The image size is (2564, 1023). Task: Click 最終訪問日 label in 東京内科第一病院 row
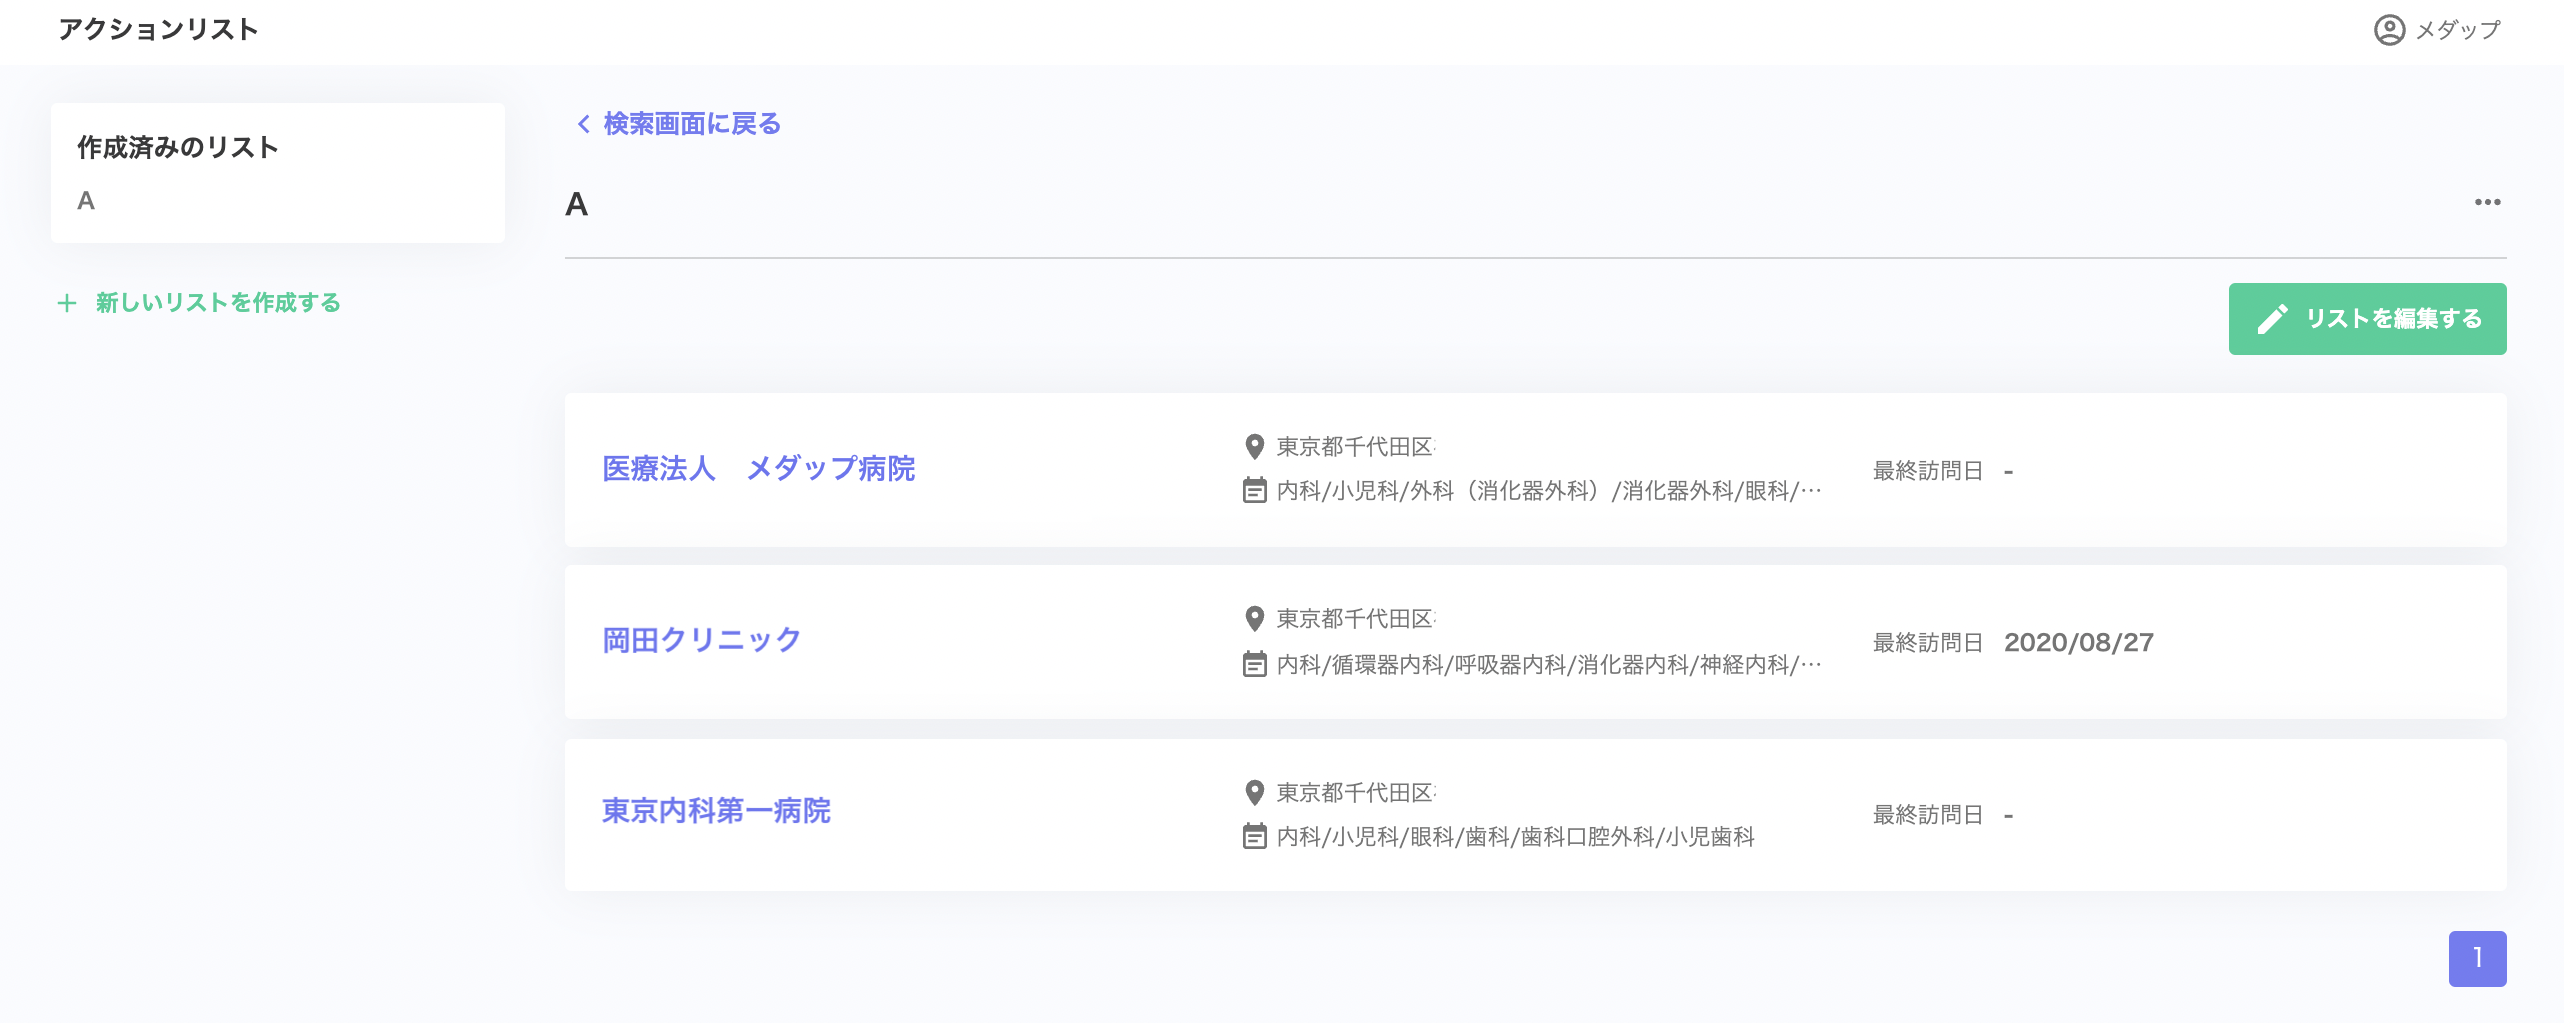(x=1928, y=815)
